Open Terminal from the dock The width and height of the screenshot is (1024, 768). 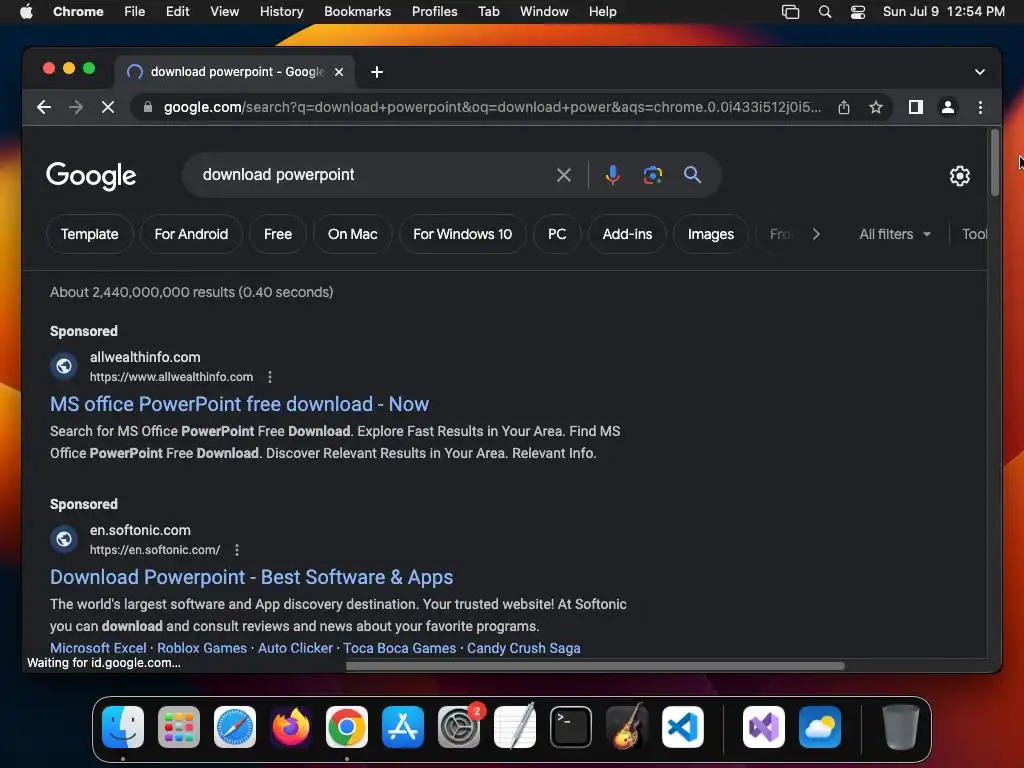[x=571, y=727]
